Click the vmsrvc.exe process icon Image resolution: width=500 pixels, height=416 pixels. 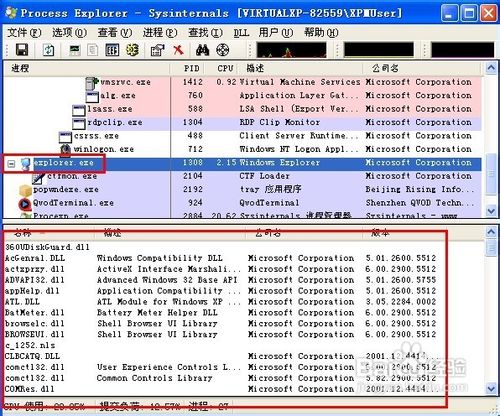click(92, 83)
